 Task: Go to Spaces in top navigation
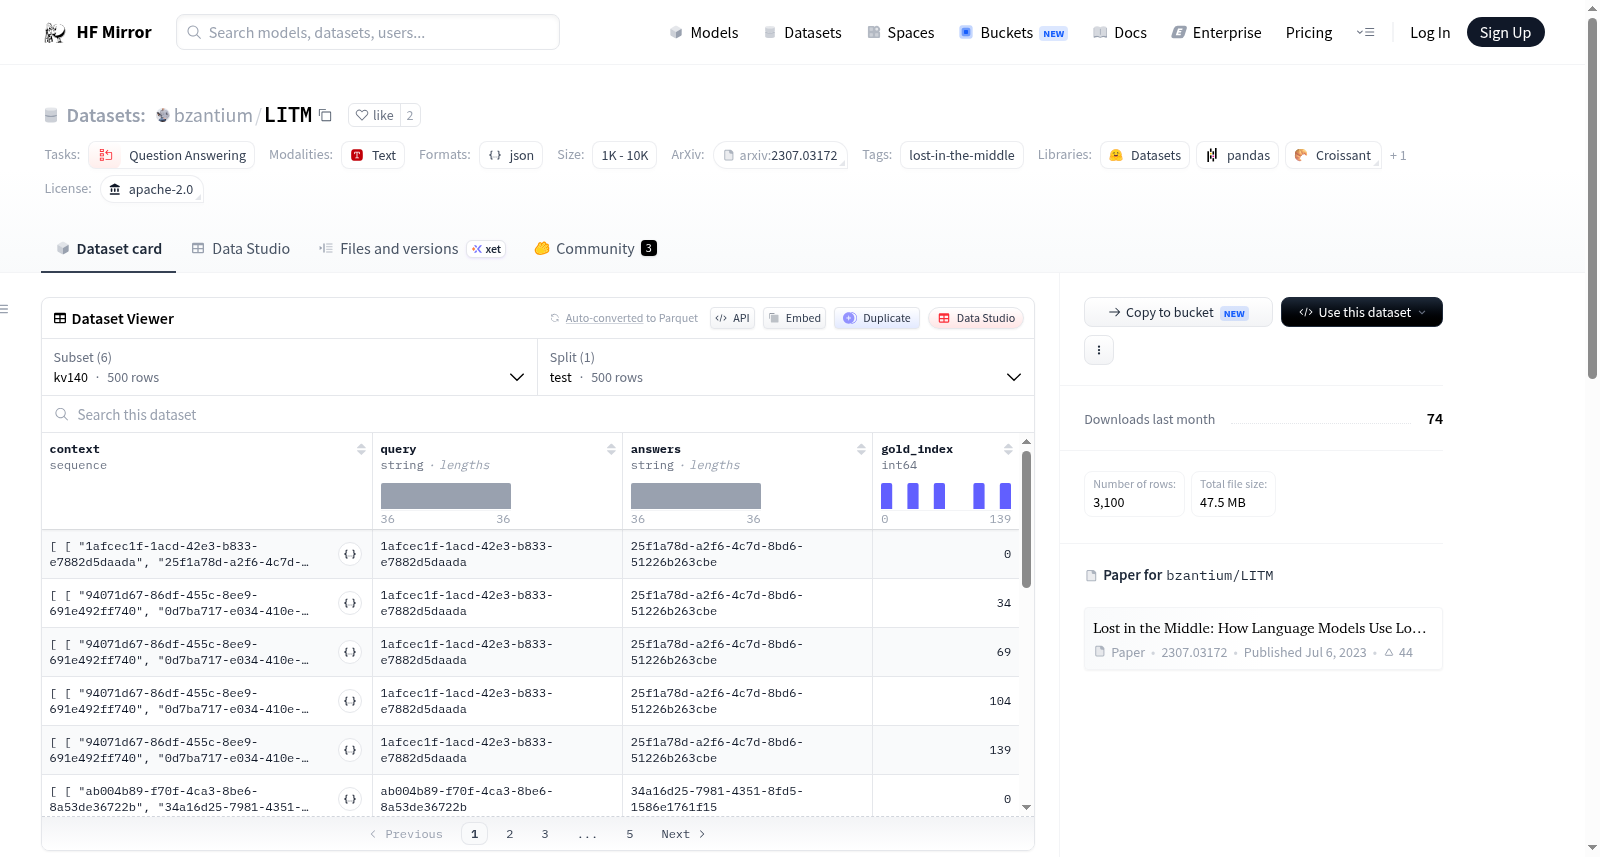901,33
